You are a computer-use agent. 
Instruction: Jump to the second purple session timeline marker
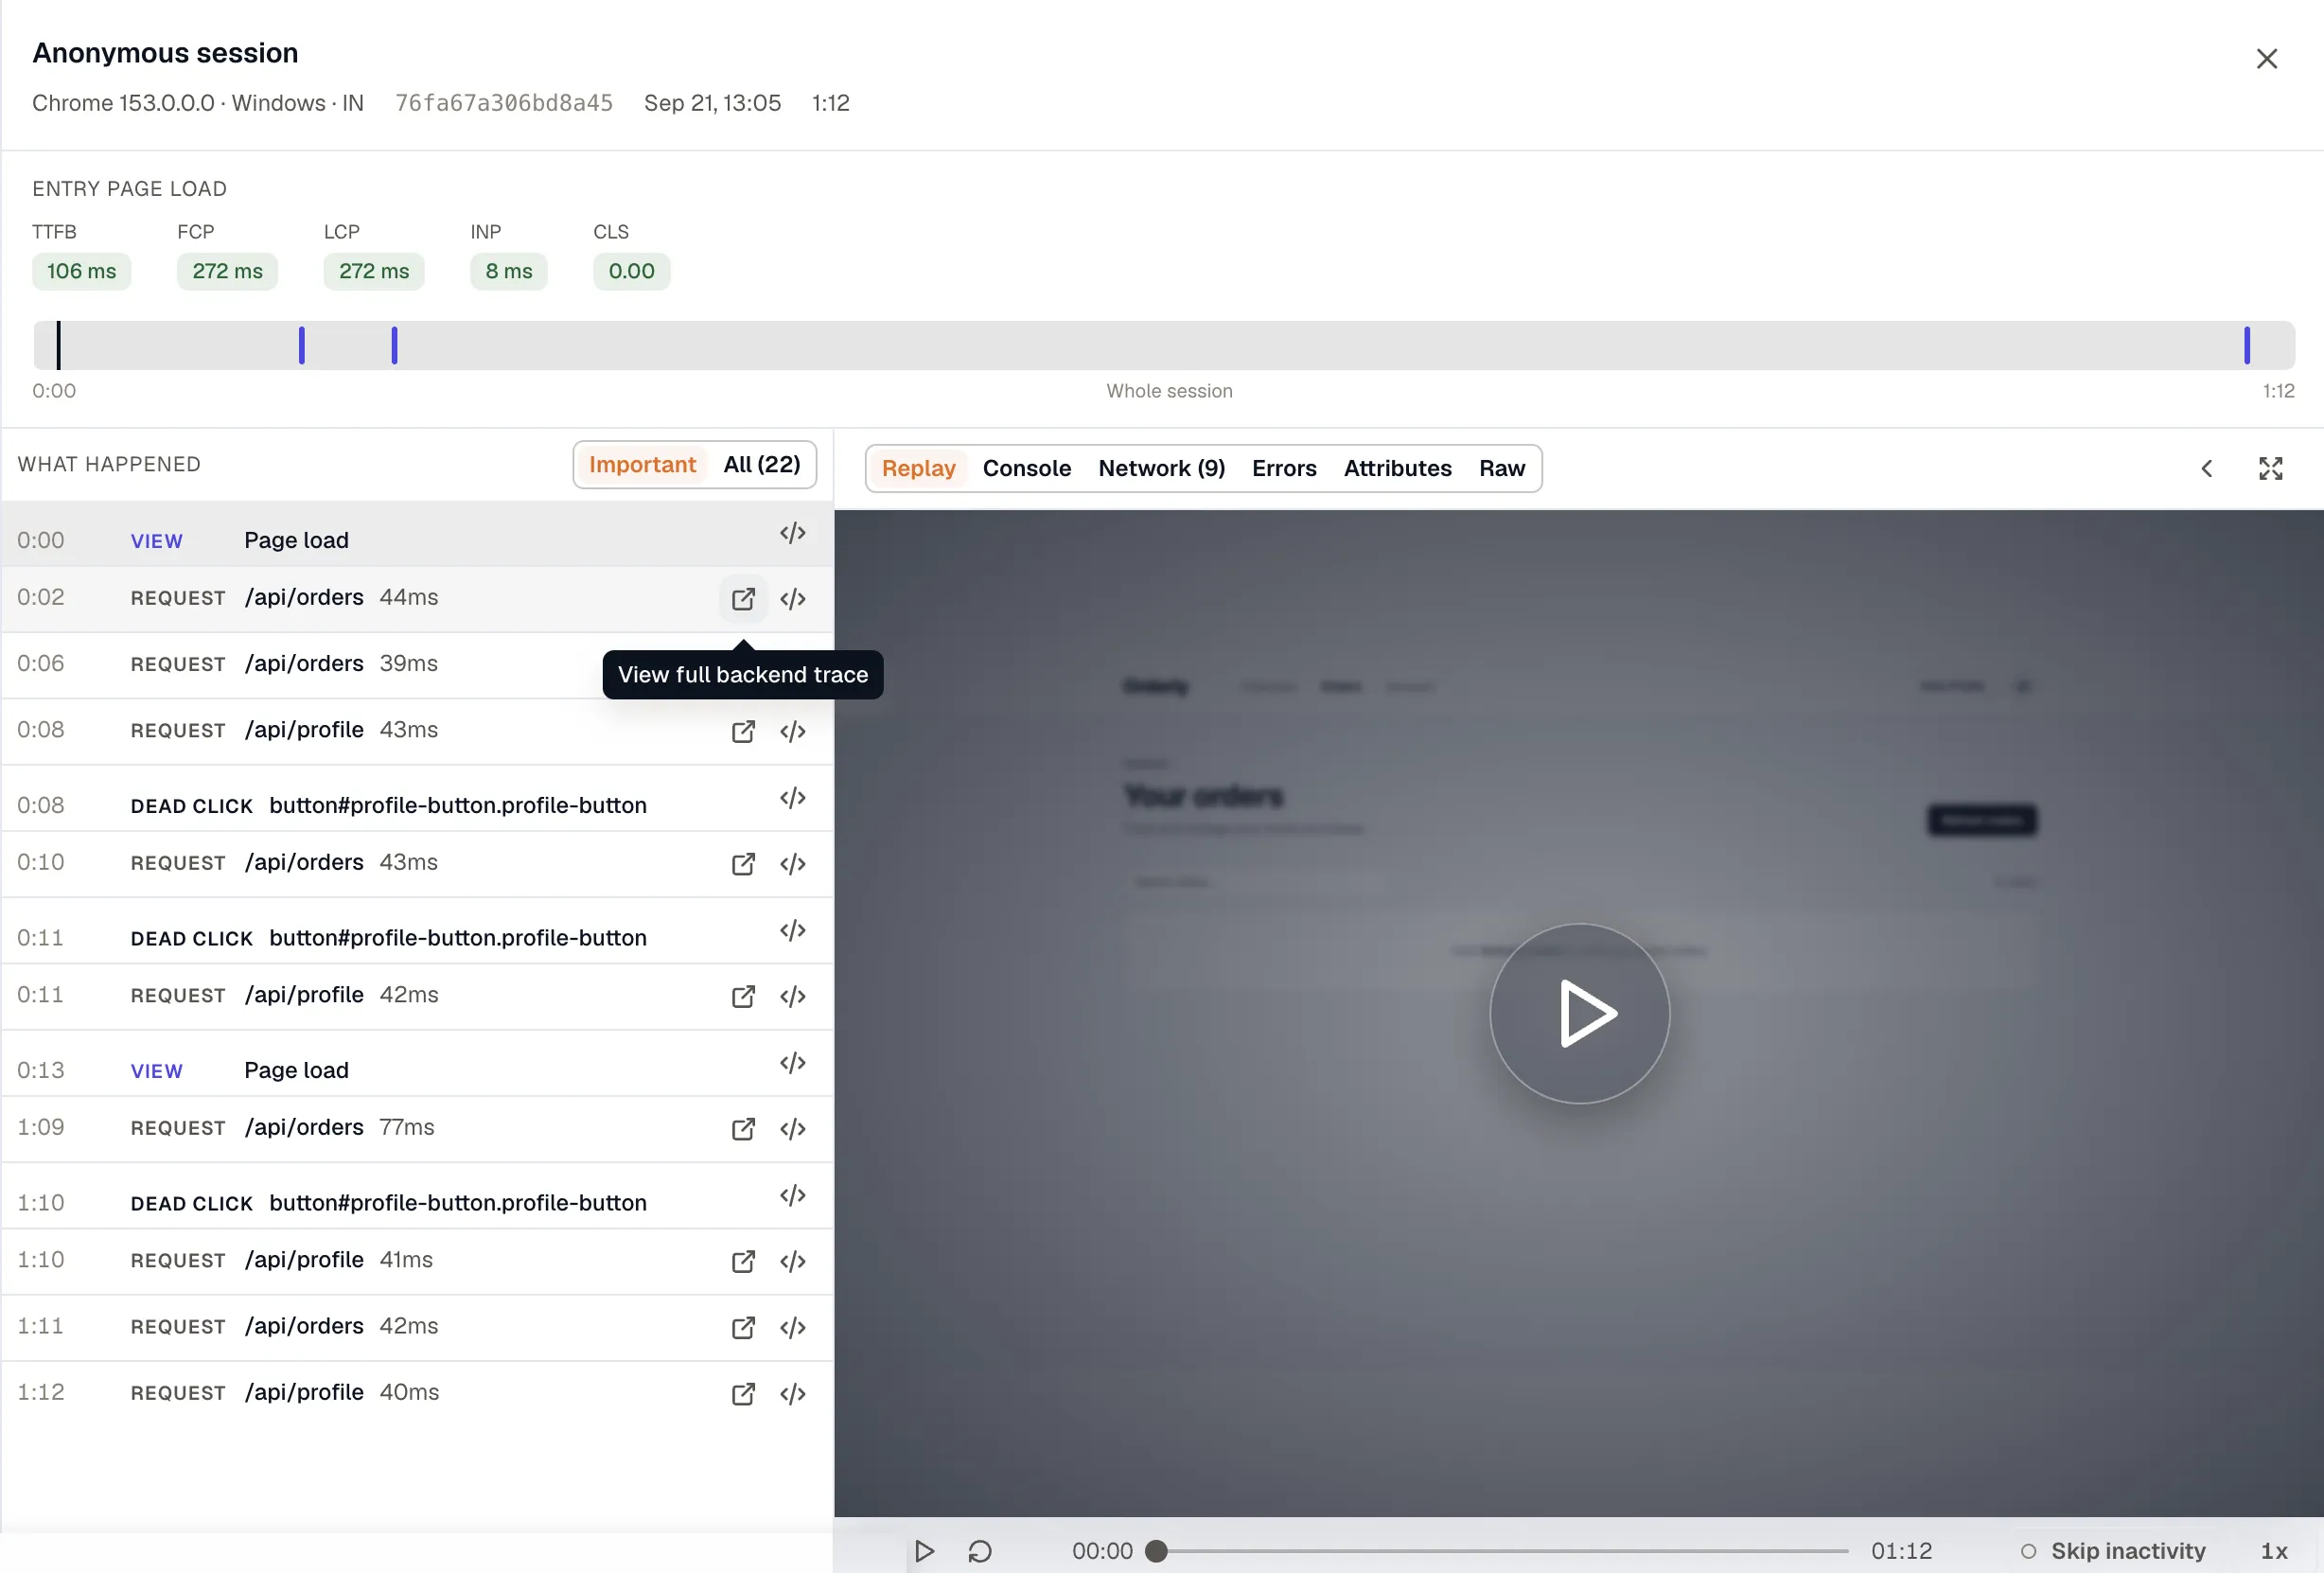(394, 345)
